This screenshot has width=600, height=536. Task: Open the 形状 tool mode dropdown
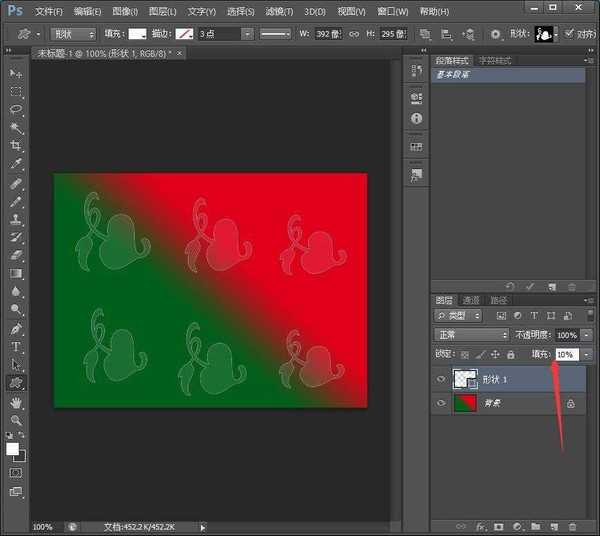75,33
